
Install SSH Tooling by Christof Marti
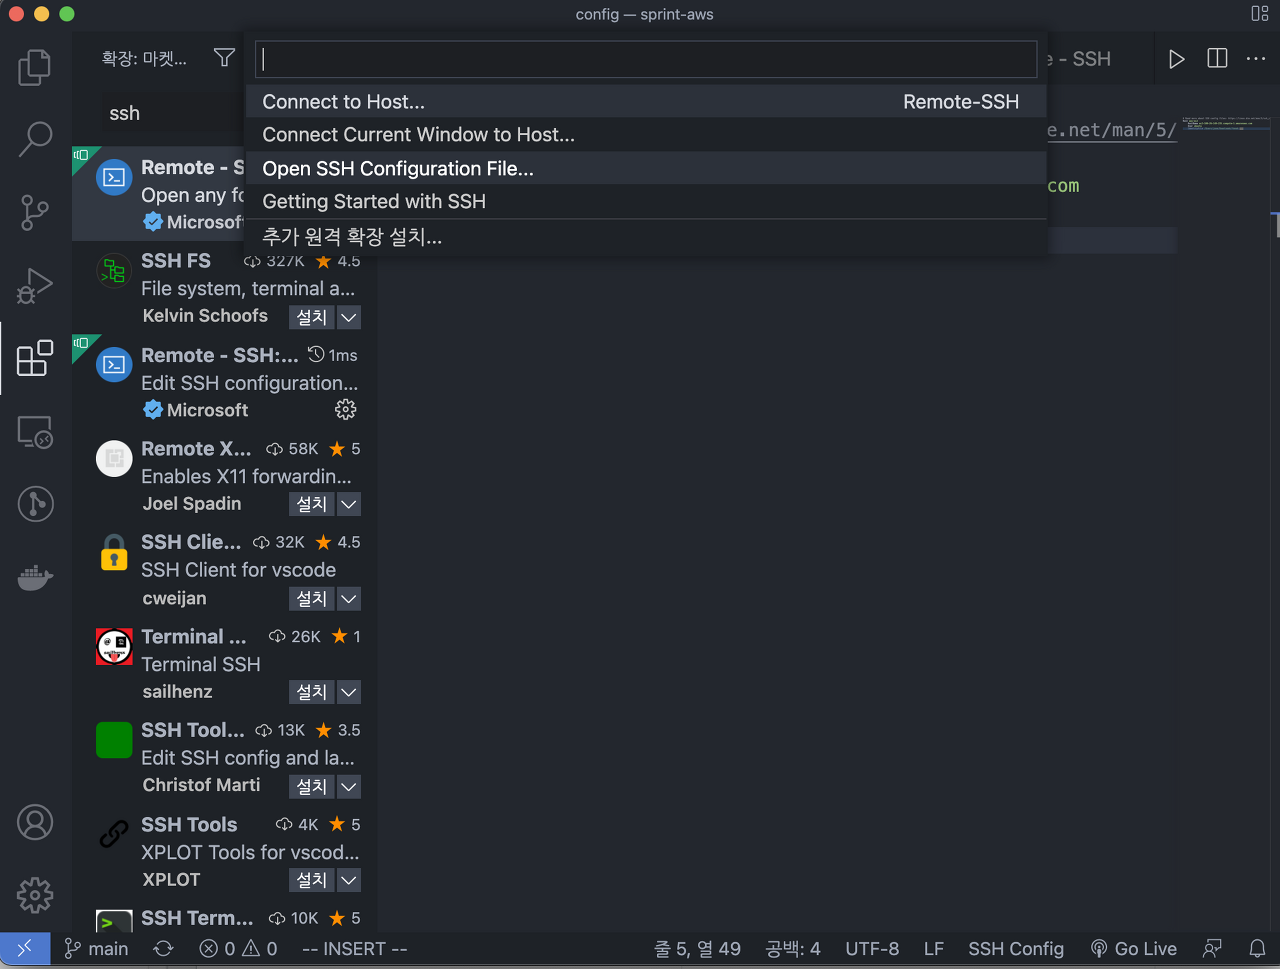pyautogui.click(x=312, y=786)
